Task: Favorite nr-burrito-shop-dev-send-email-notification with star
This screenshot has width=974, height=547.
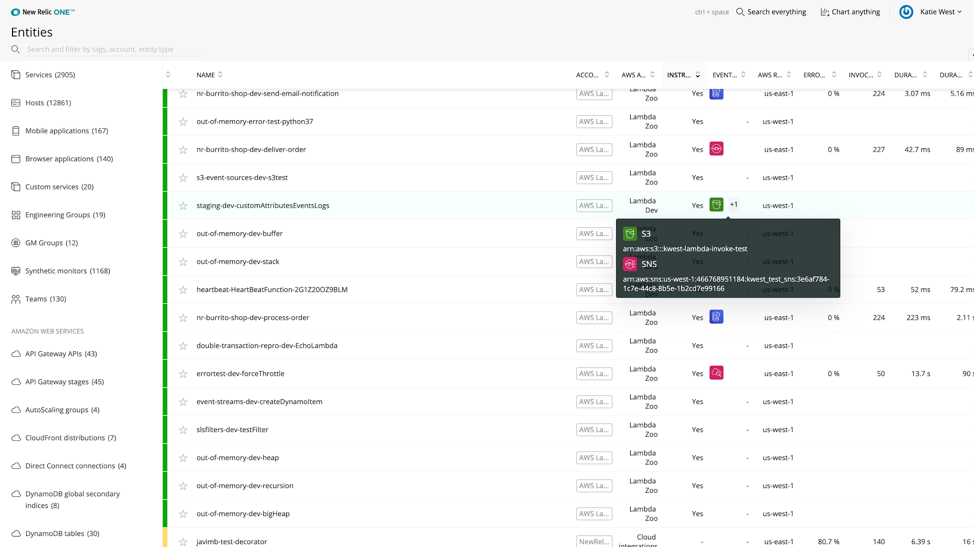Action: point(183,94)
